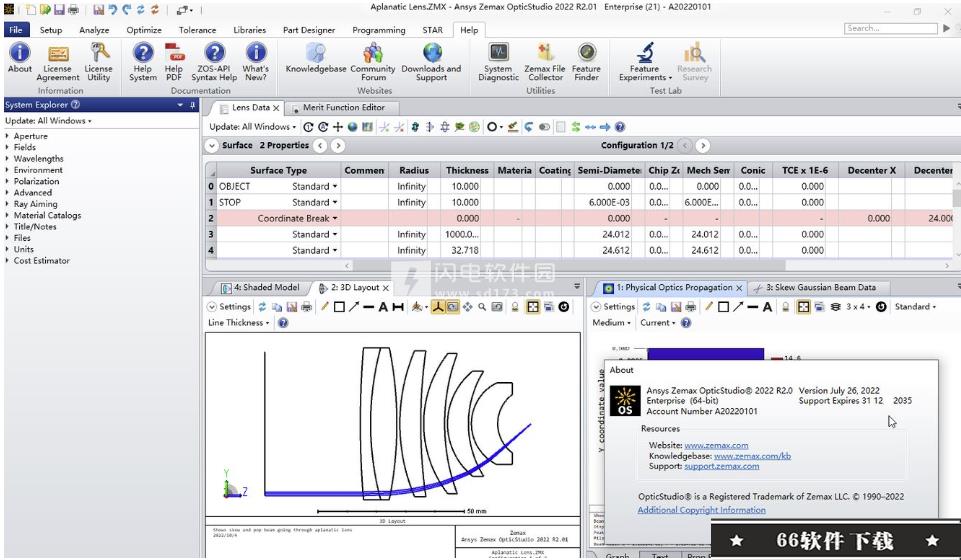Image resolution: width=961 pixels, height=560 pixels.
Task: Select pencil annotation tool in 3D Layout
Action: [x=324, y=307]
